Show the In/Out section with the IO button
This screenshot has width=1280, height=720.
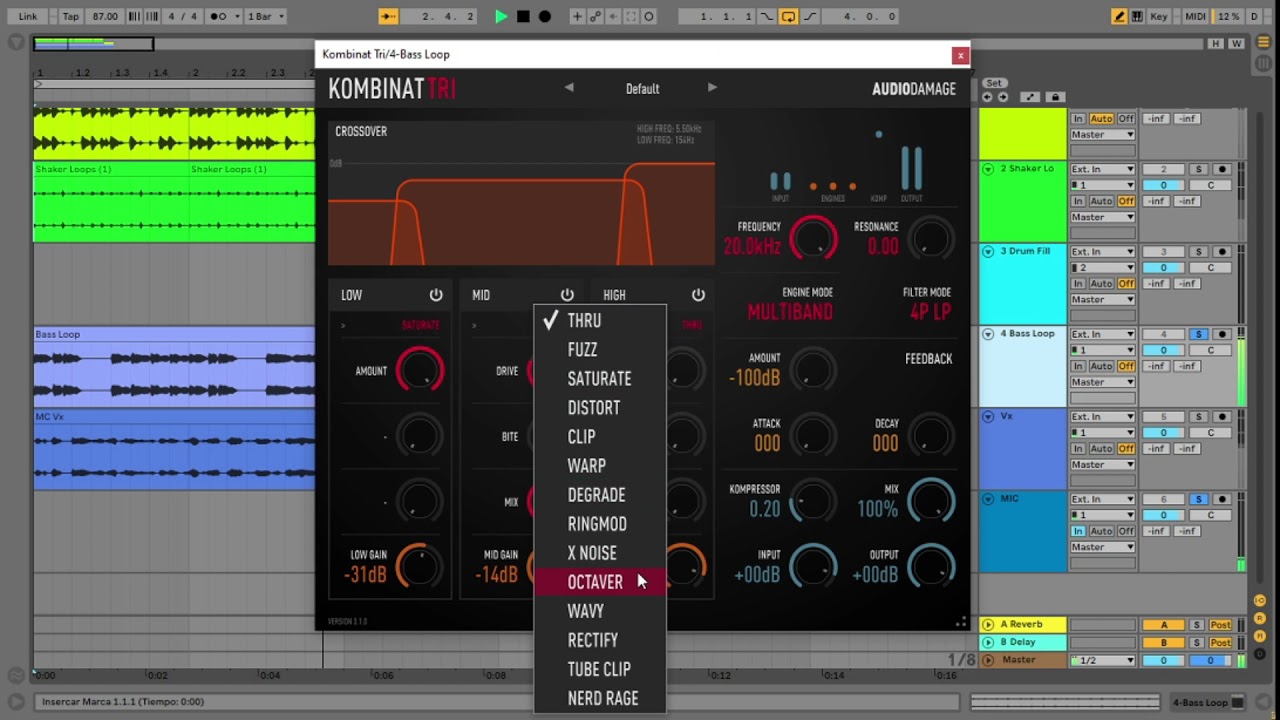point(1260,600)
